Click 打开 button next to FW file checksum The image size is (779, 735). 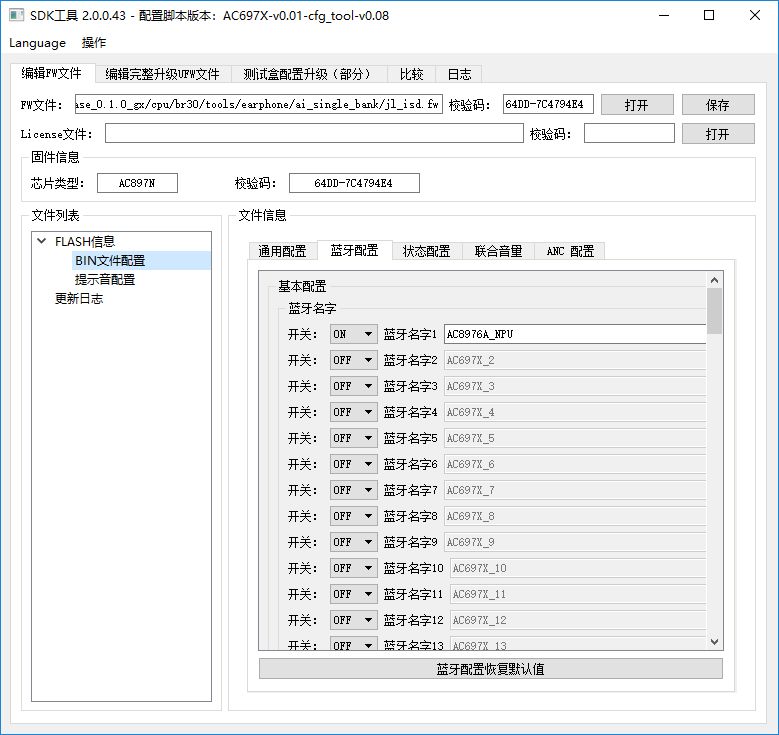coord(637,104)
